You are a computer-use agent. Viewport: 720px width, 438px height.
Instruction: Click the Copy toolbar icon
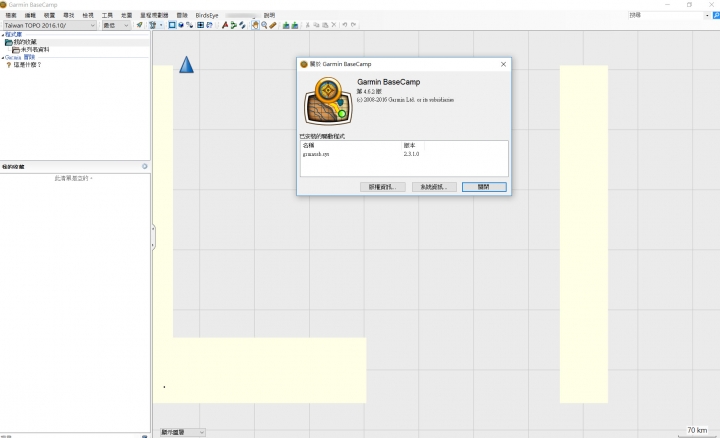coord(316,25)
